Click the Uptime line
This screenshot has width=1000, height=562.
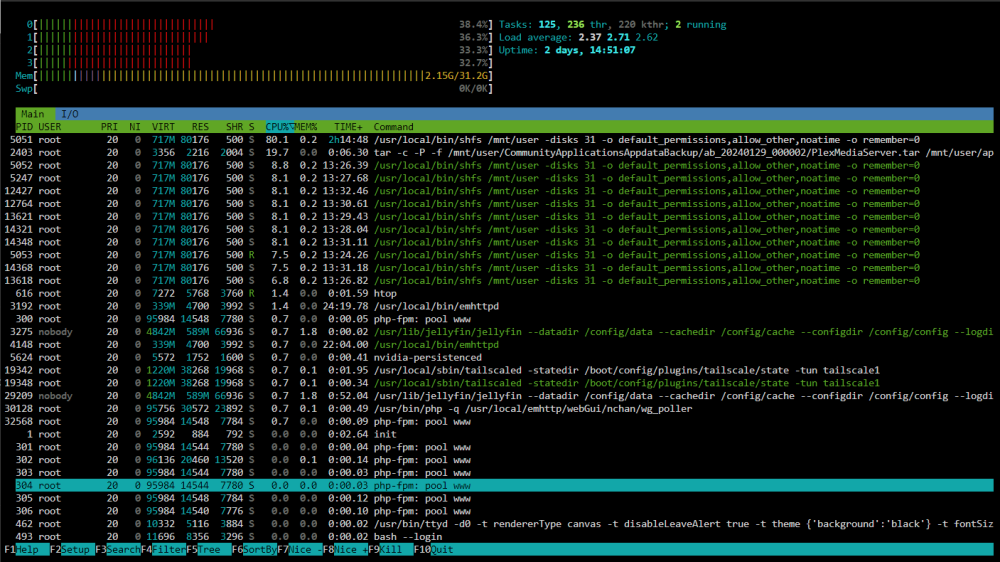pos(567,50)
